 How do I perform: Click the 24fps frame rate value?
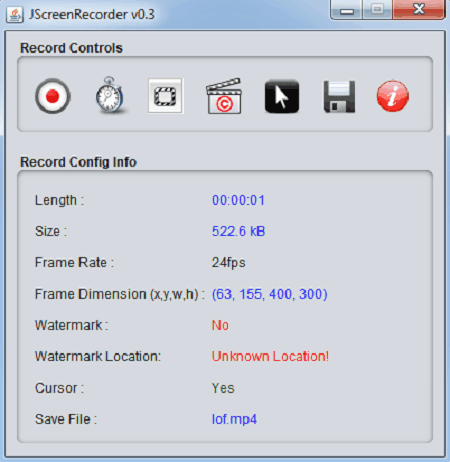229,263
